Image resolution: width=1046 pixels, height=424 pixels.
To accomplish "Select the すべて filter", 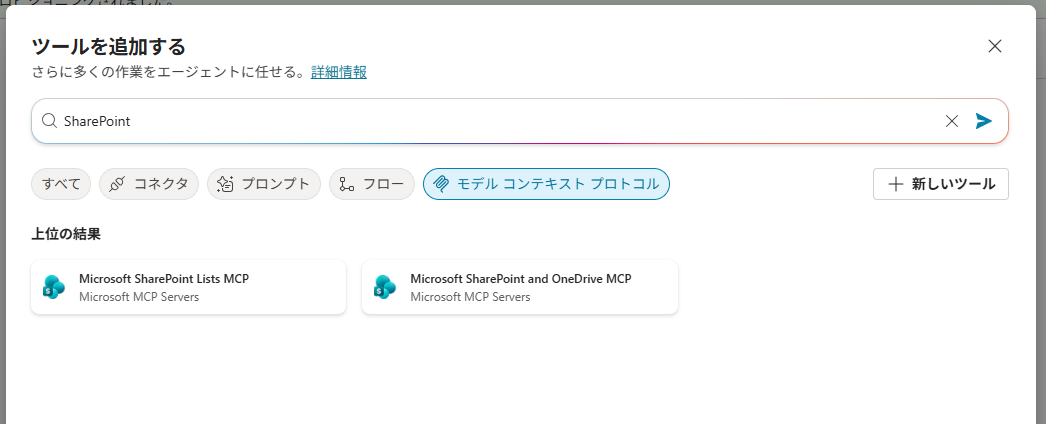I will (61, 184).
